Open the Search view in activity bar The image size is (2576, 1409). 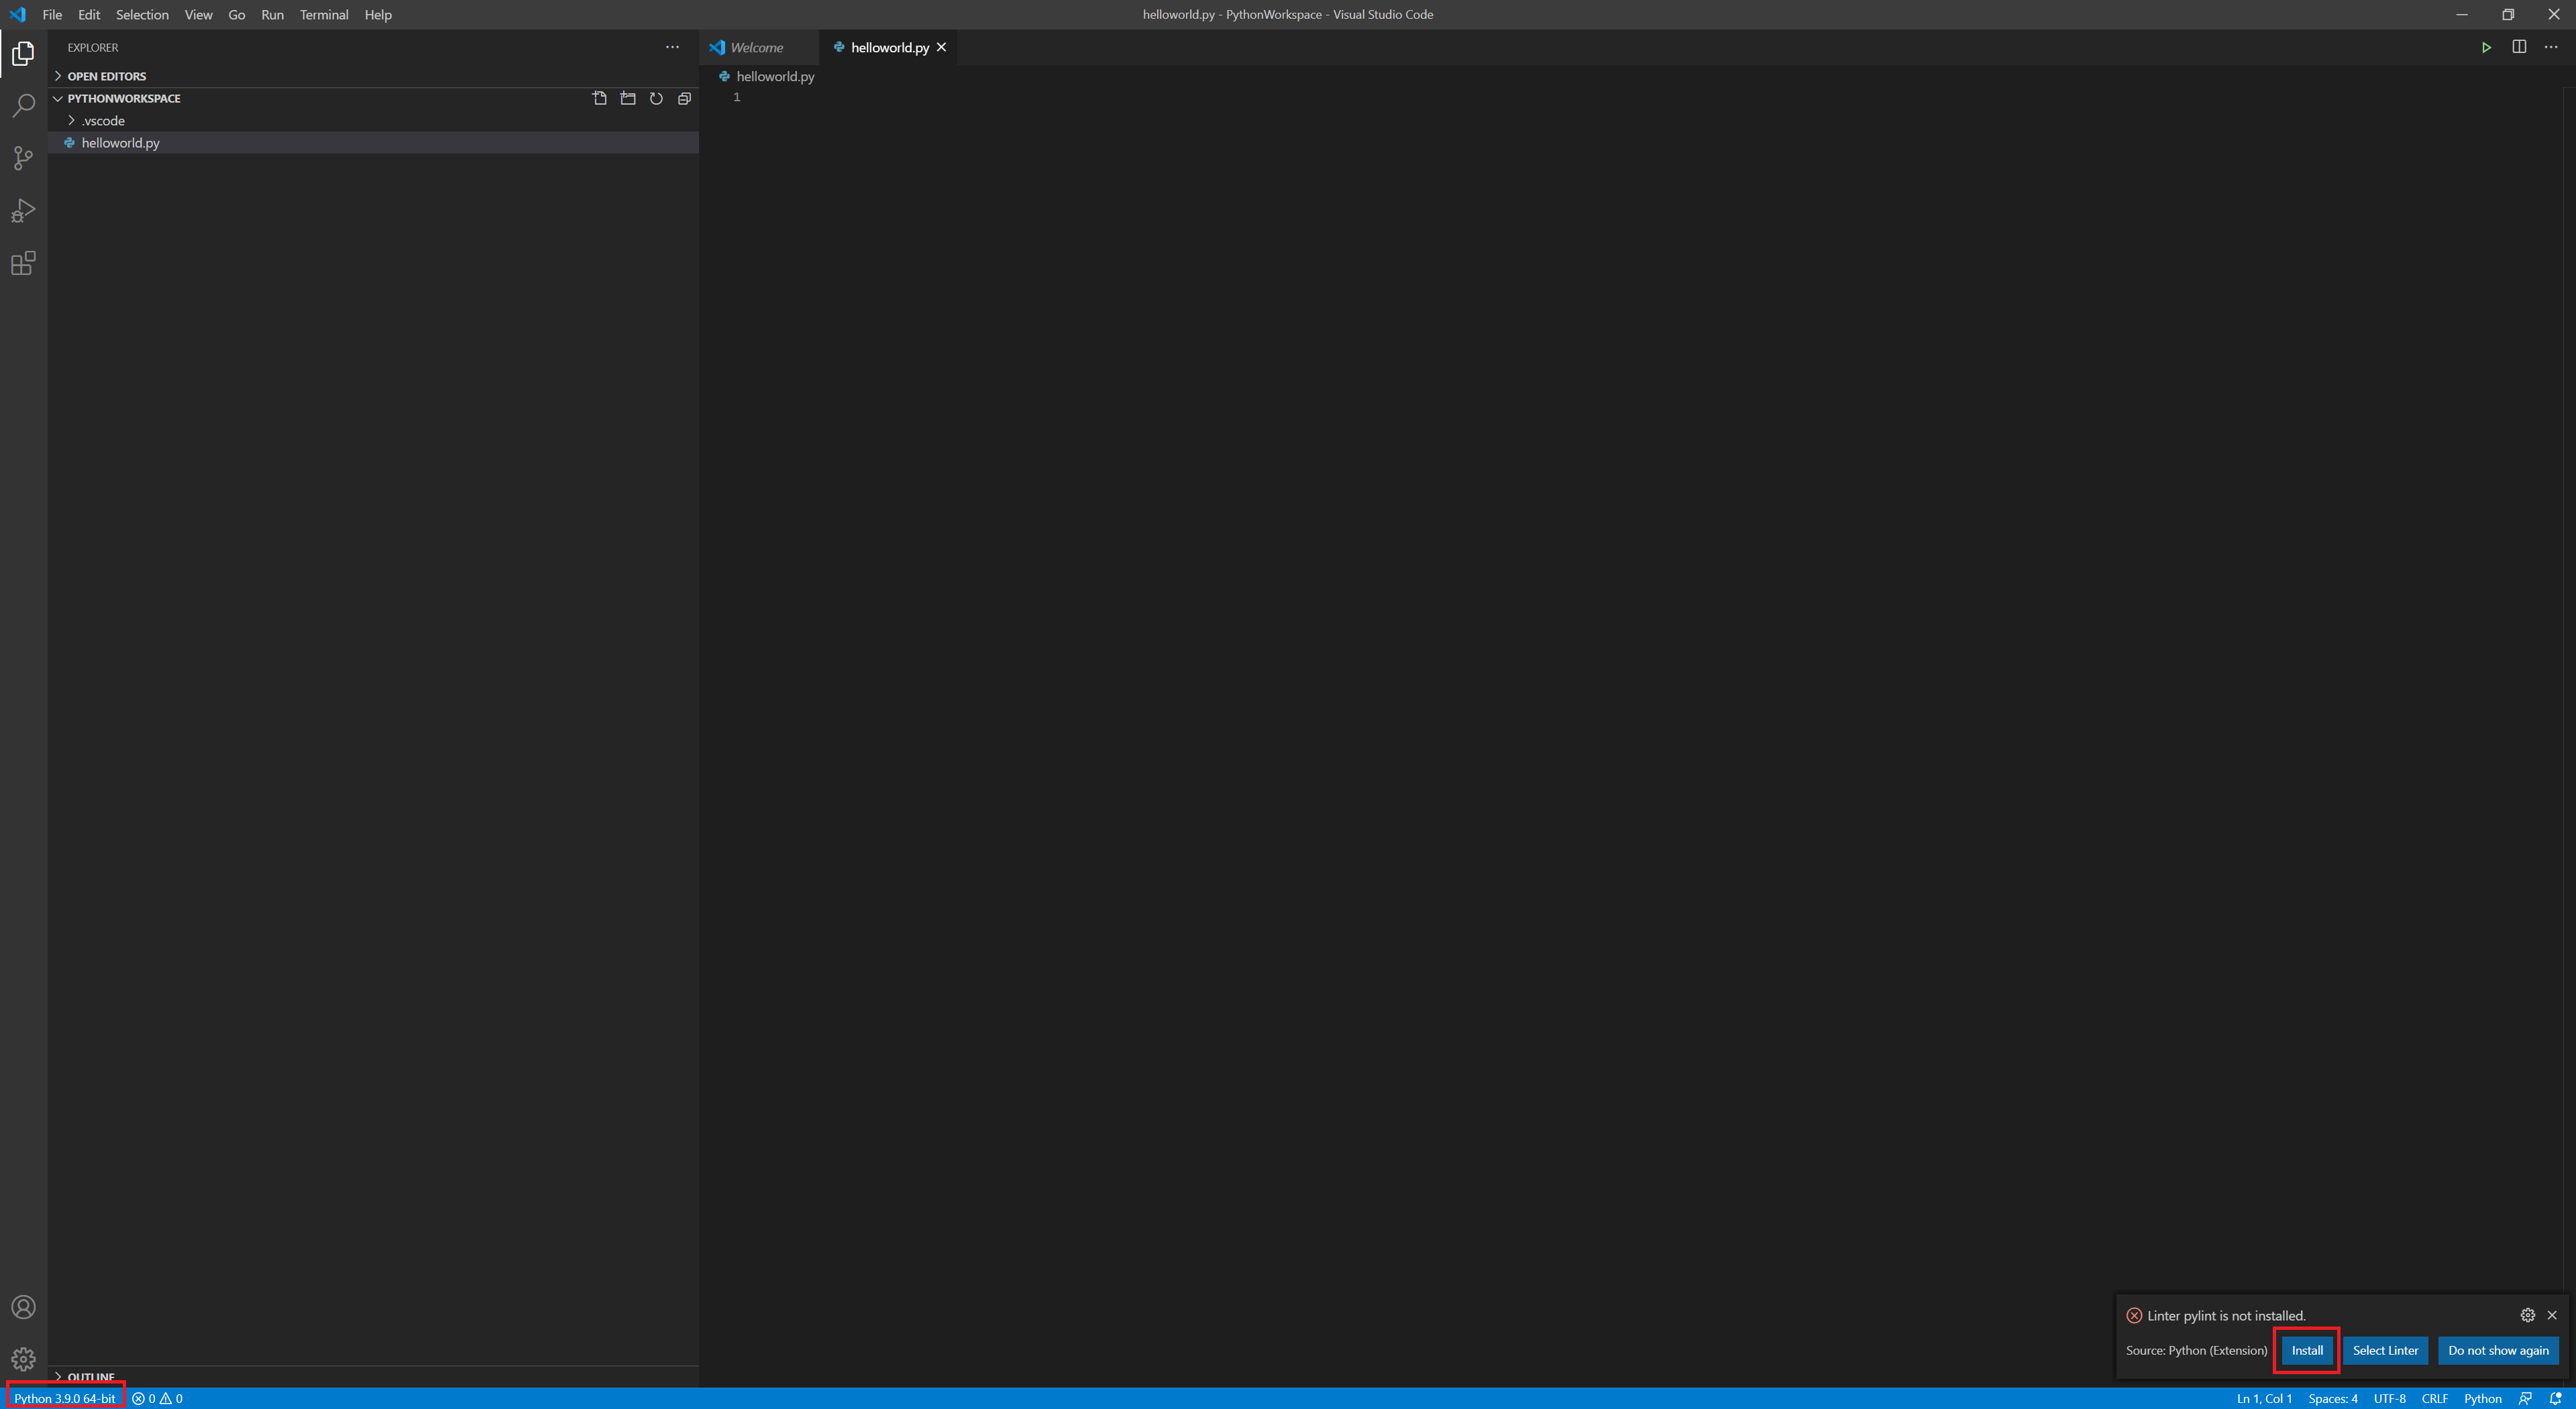tap(23, 105)
